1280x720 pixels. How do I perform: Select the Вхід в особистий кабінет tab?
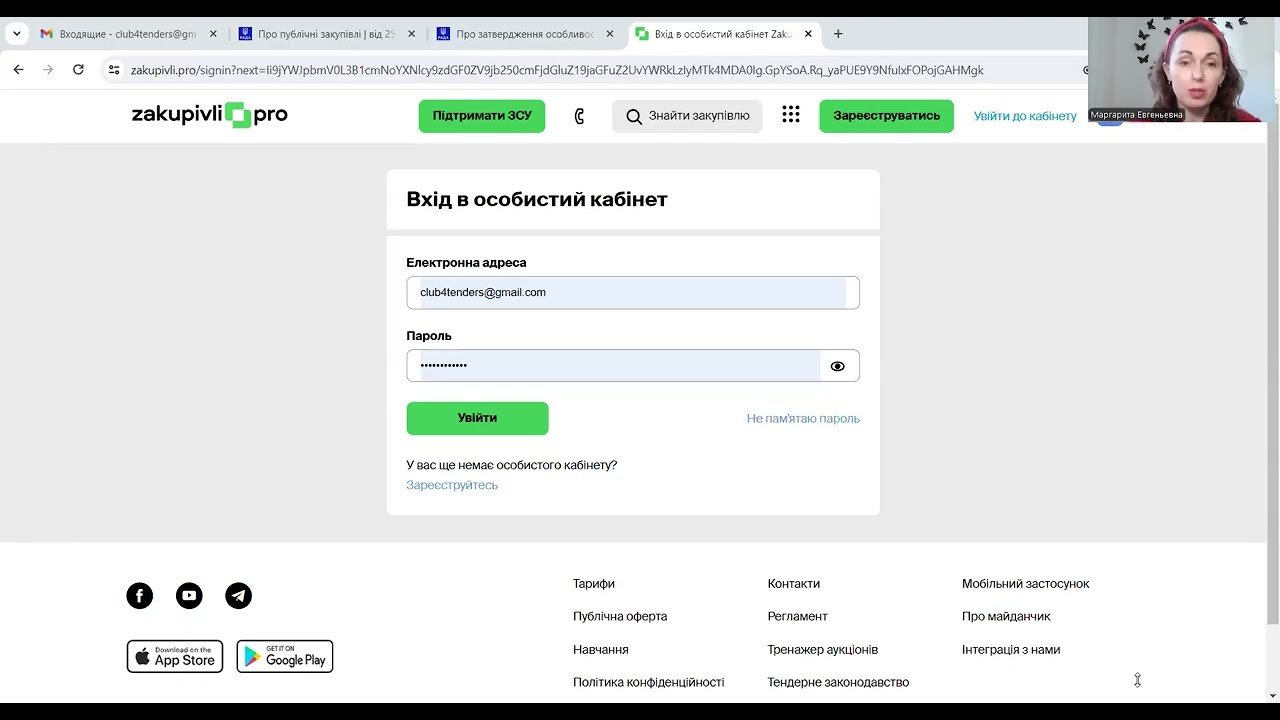pyautogui.click(x=724, y=34)
